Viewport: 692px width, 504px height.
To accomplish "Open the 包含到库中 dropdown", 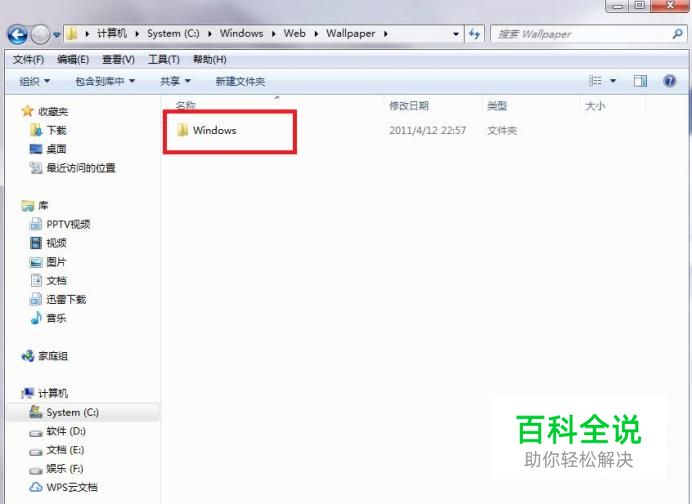I will (105, 82).
